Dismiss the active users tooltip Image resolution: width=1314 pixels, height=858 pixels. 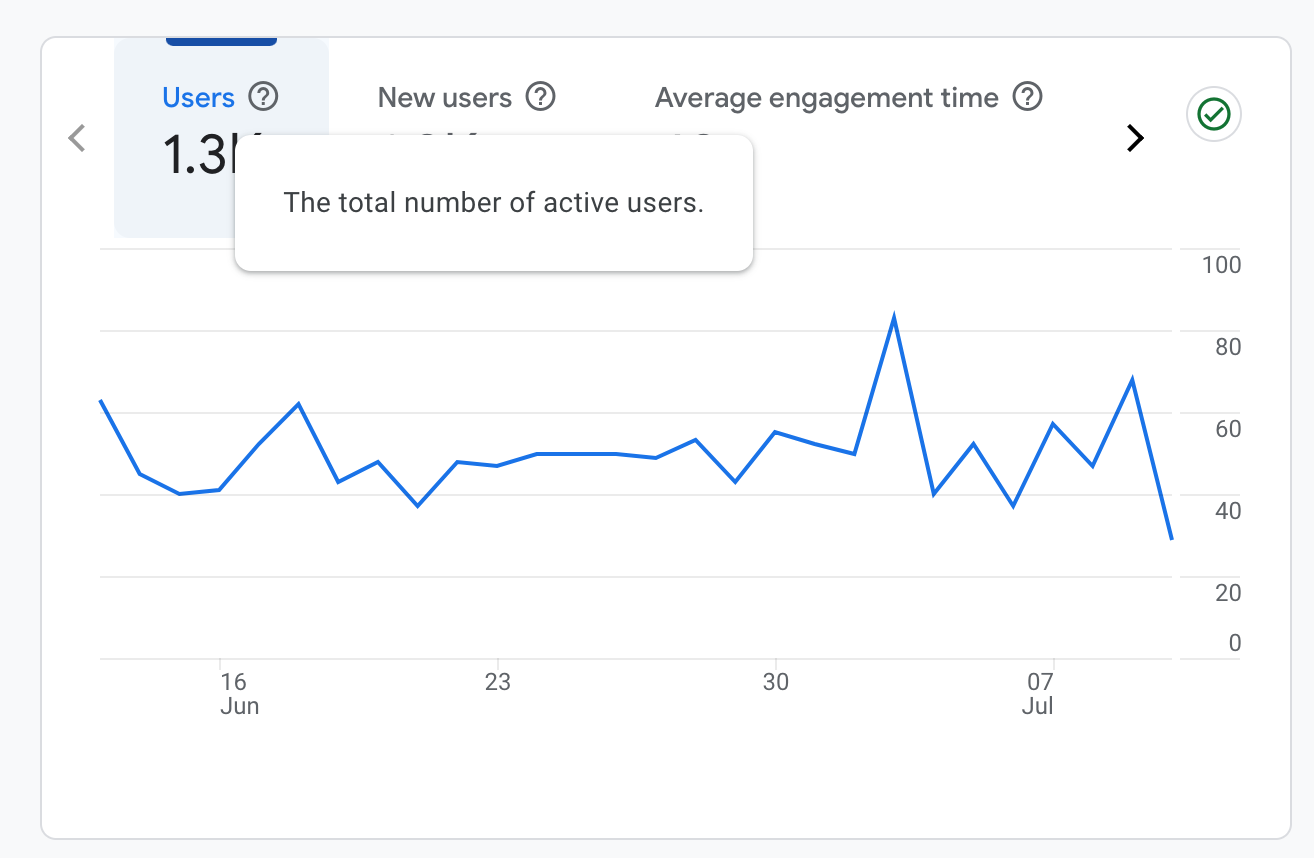coord(493,202)
